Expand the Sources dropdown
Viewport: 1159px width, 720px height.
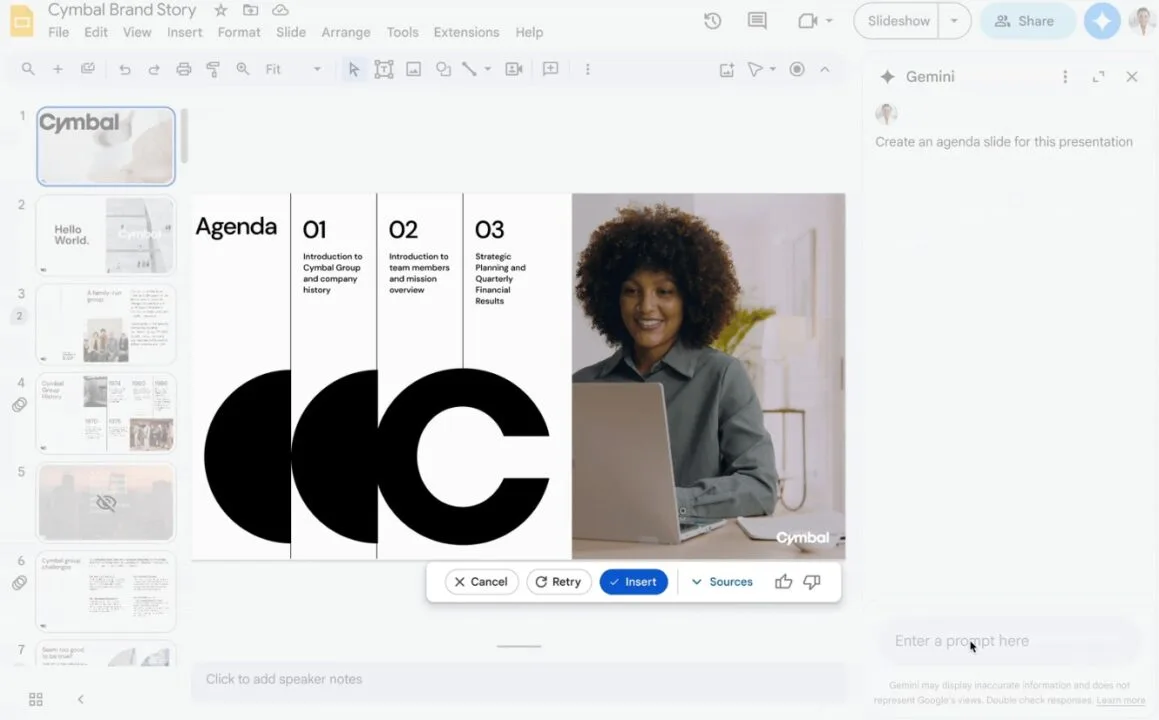click(722, 582)
